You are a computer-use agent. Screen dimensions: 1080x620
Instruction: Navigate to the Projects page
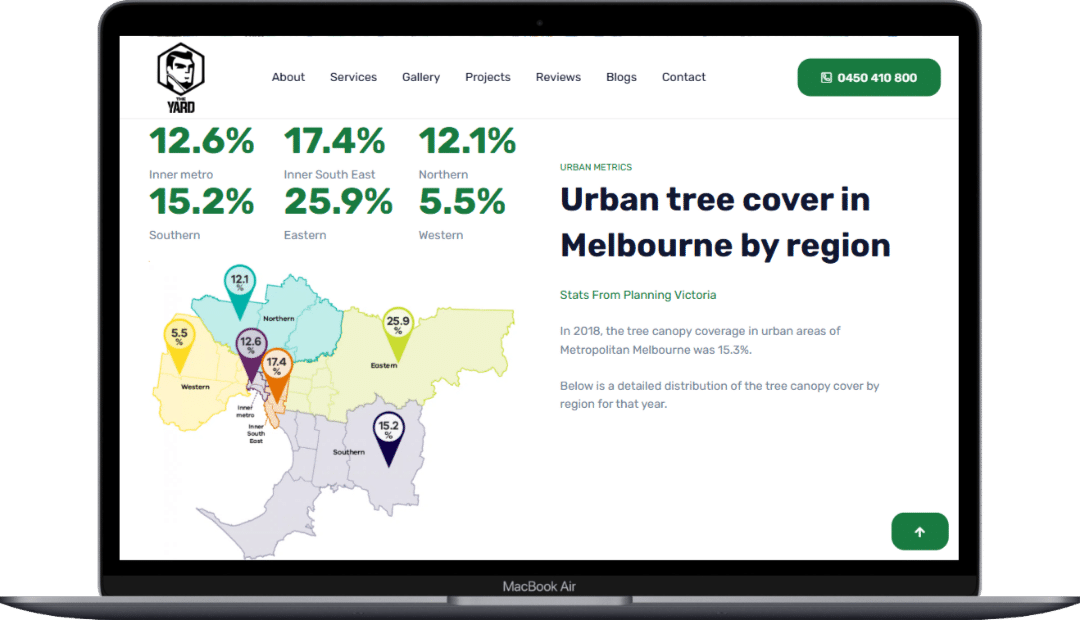tap(488, 77)
